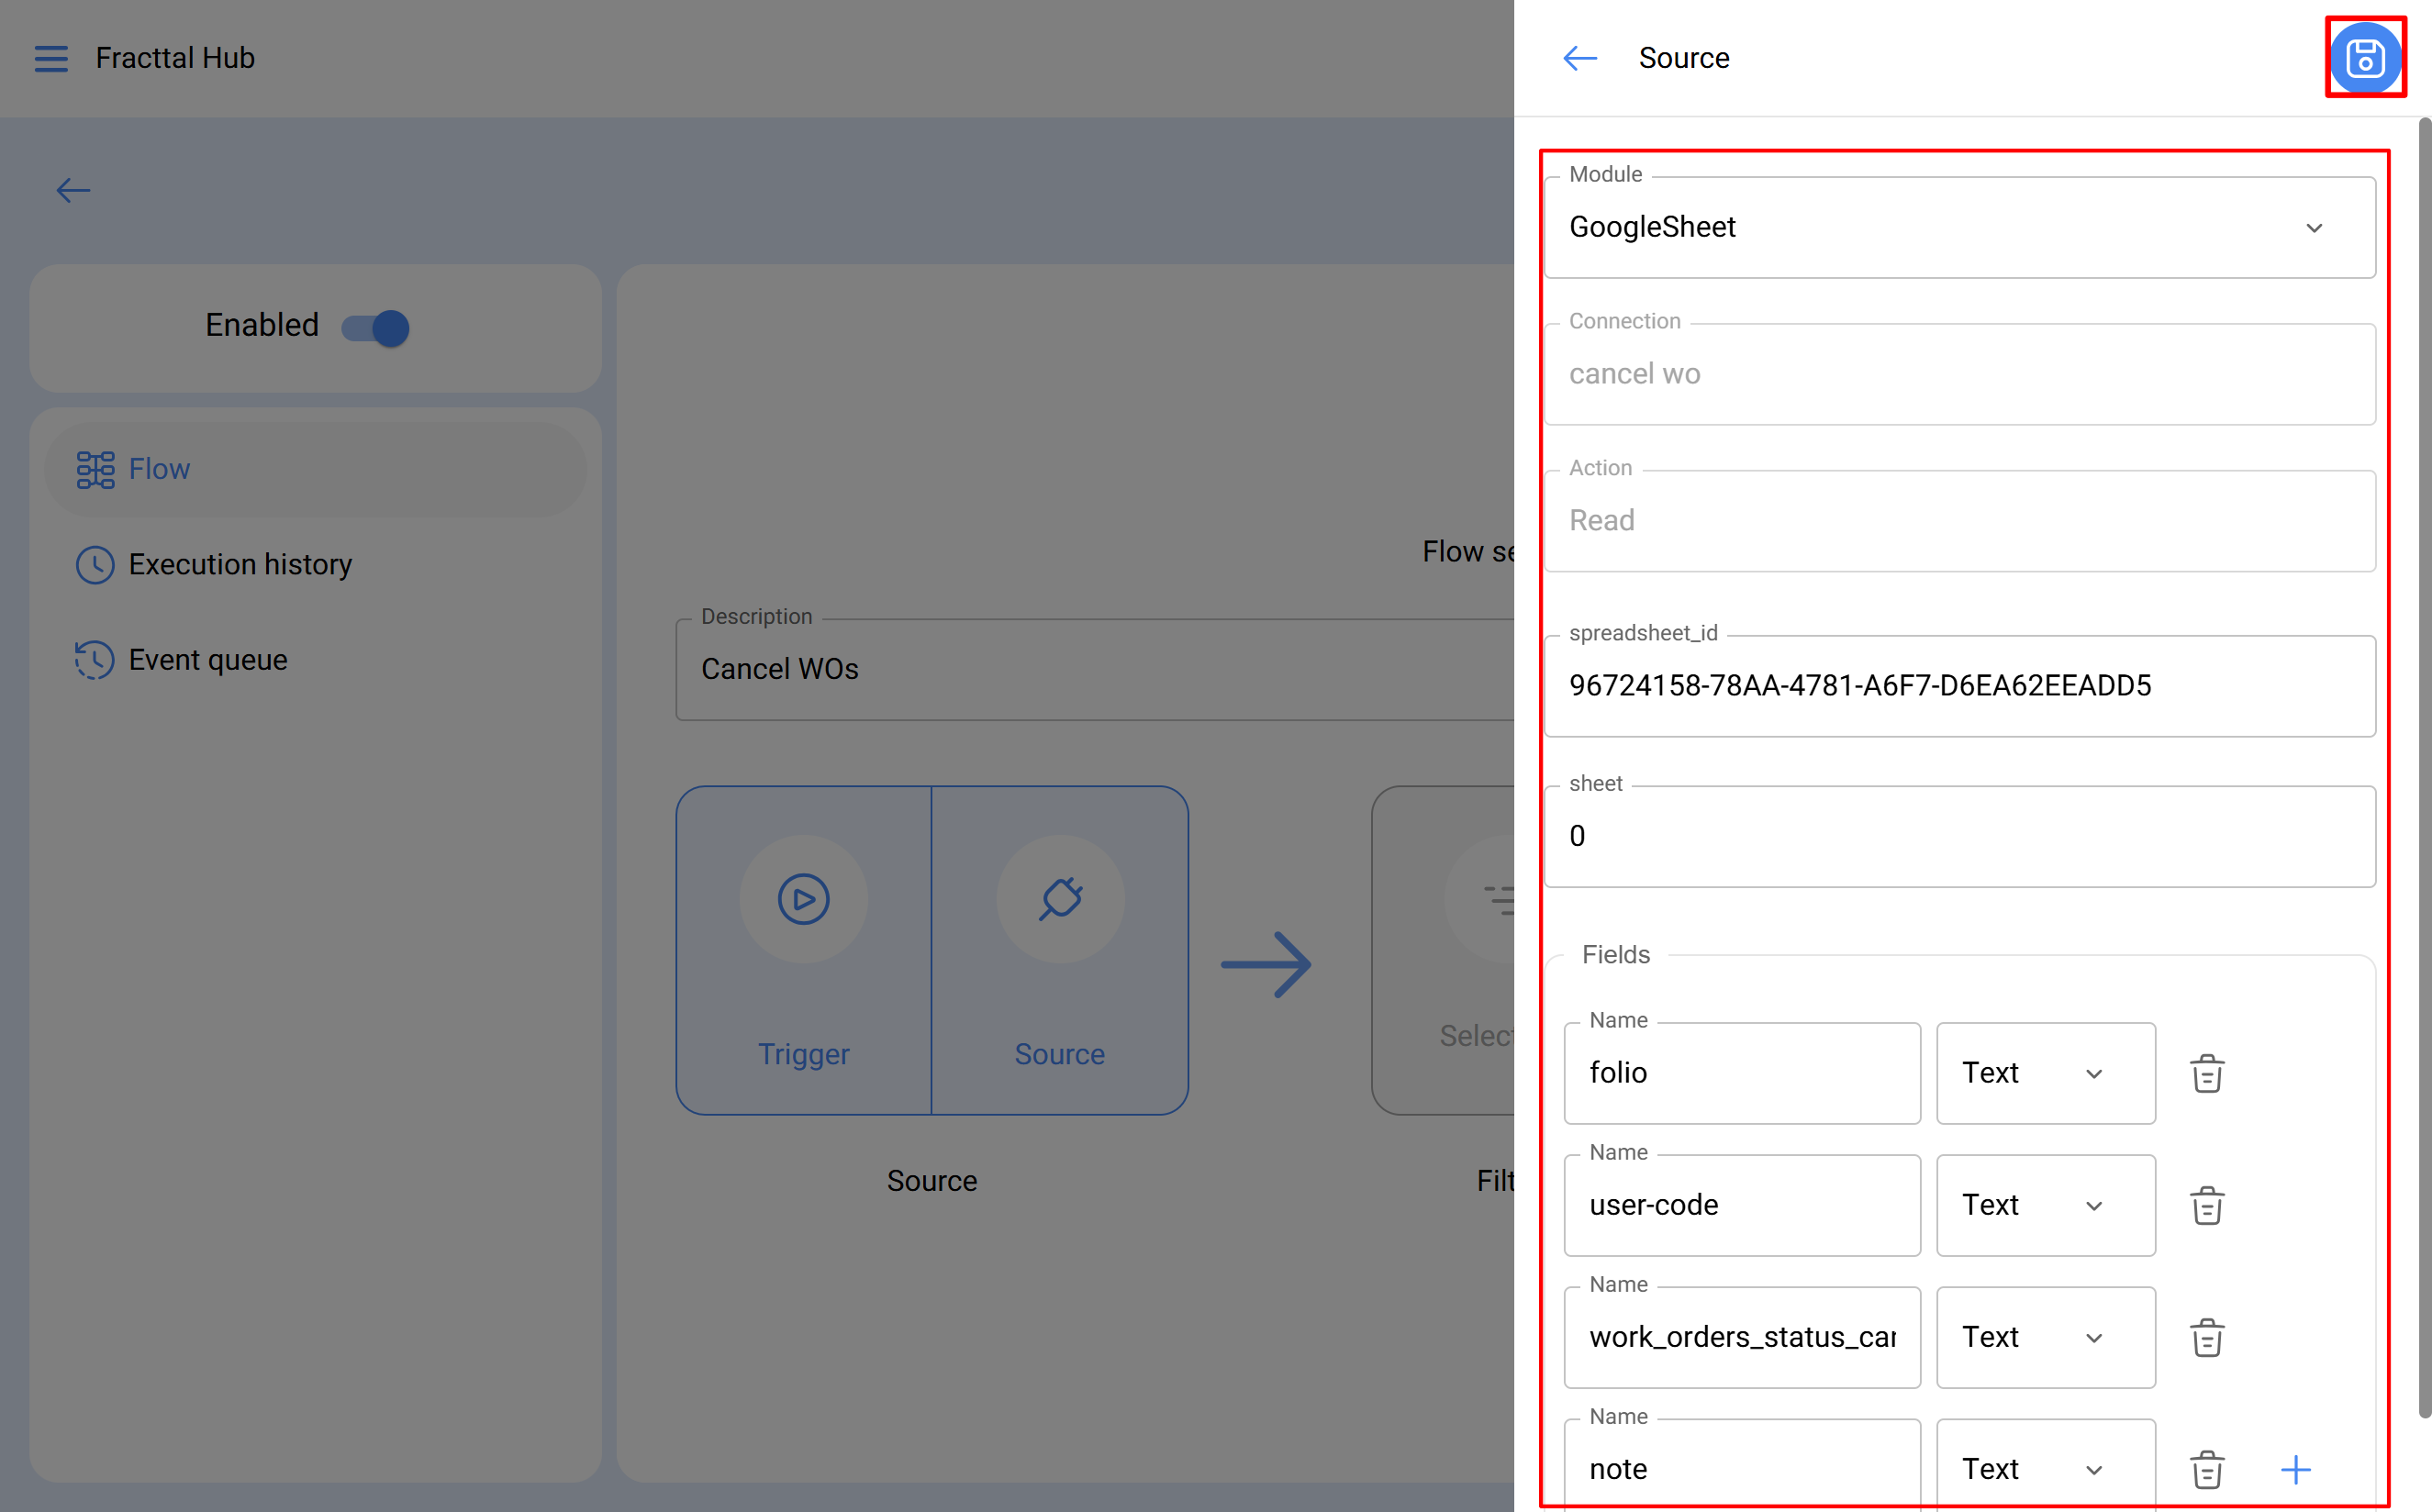Viewport: 2432px width, 1512px height.
Task: Click the sheet input field
Action: (1958, 836)
